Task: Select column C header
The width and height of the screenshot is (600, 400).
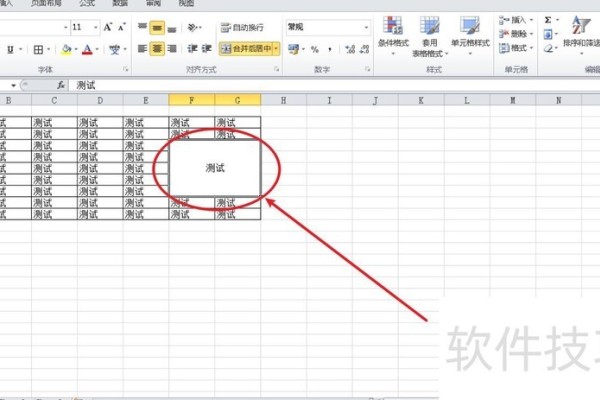Action: (54, 100)
